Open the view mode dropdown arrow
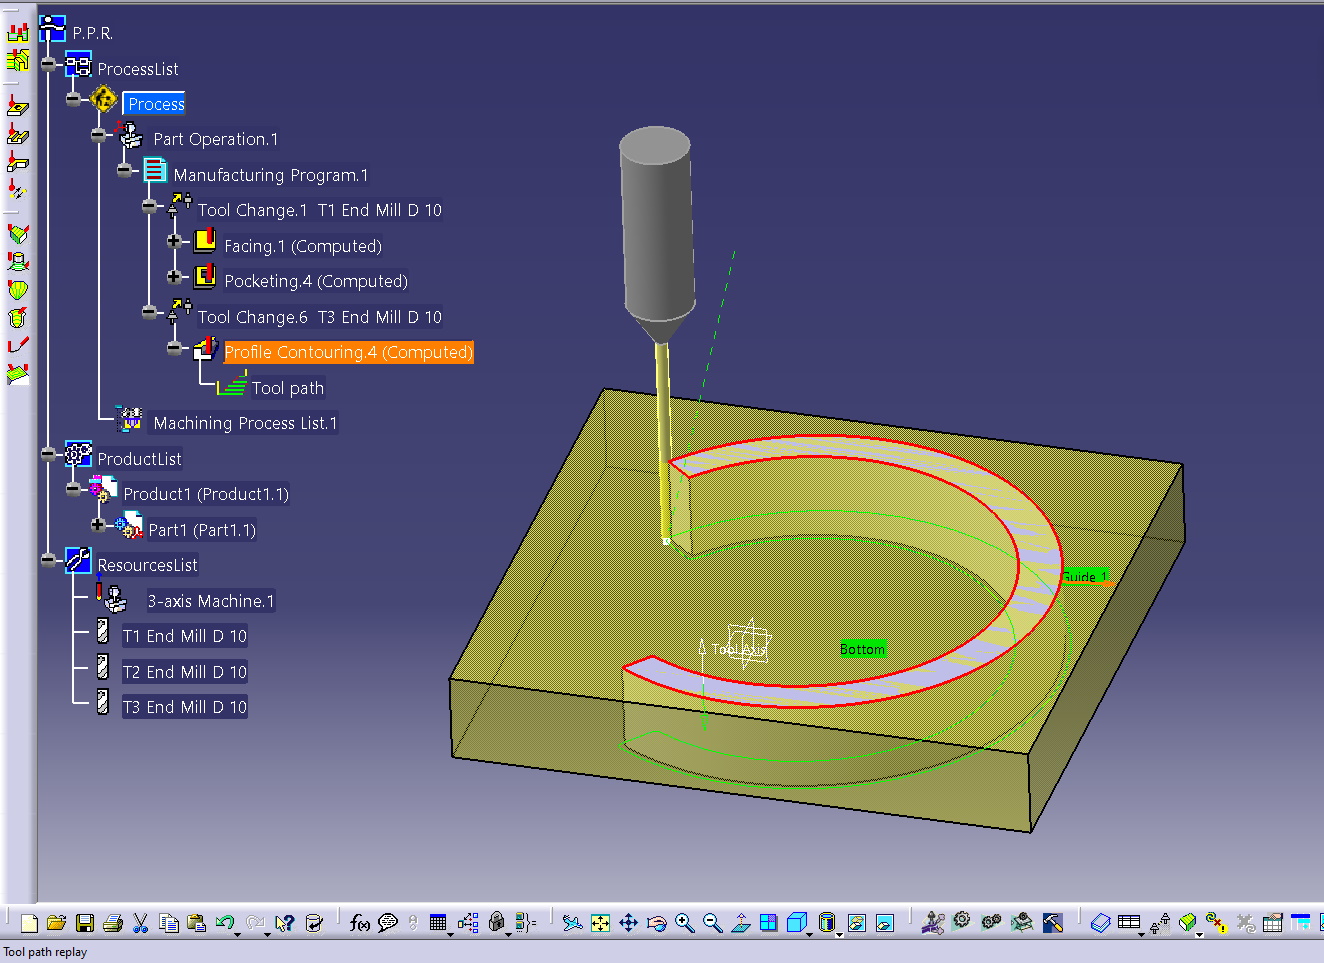This screenshot has height=963, width=1324. 840,933
